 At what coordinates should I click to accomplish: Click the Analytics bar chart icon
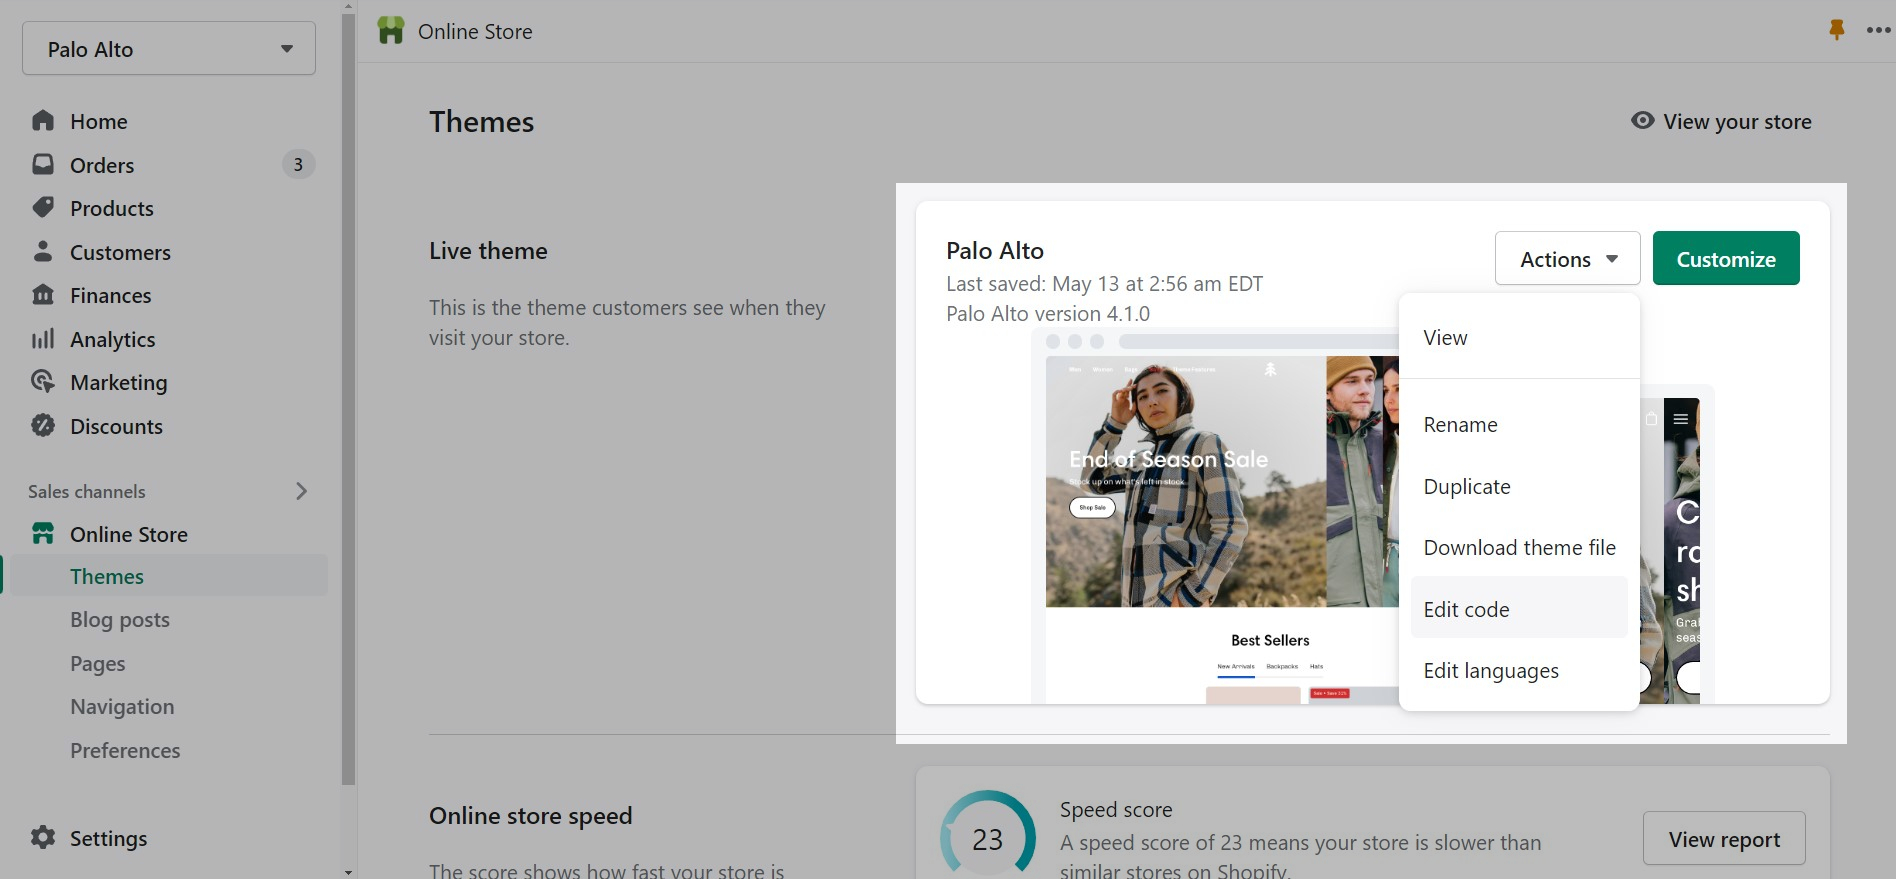(43, 339)
